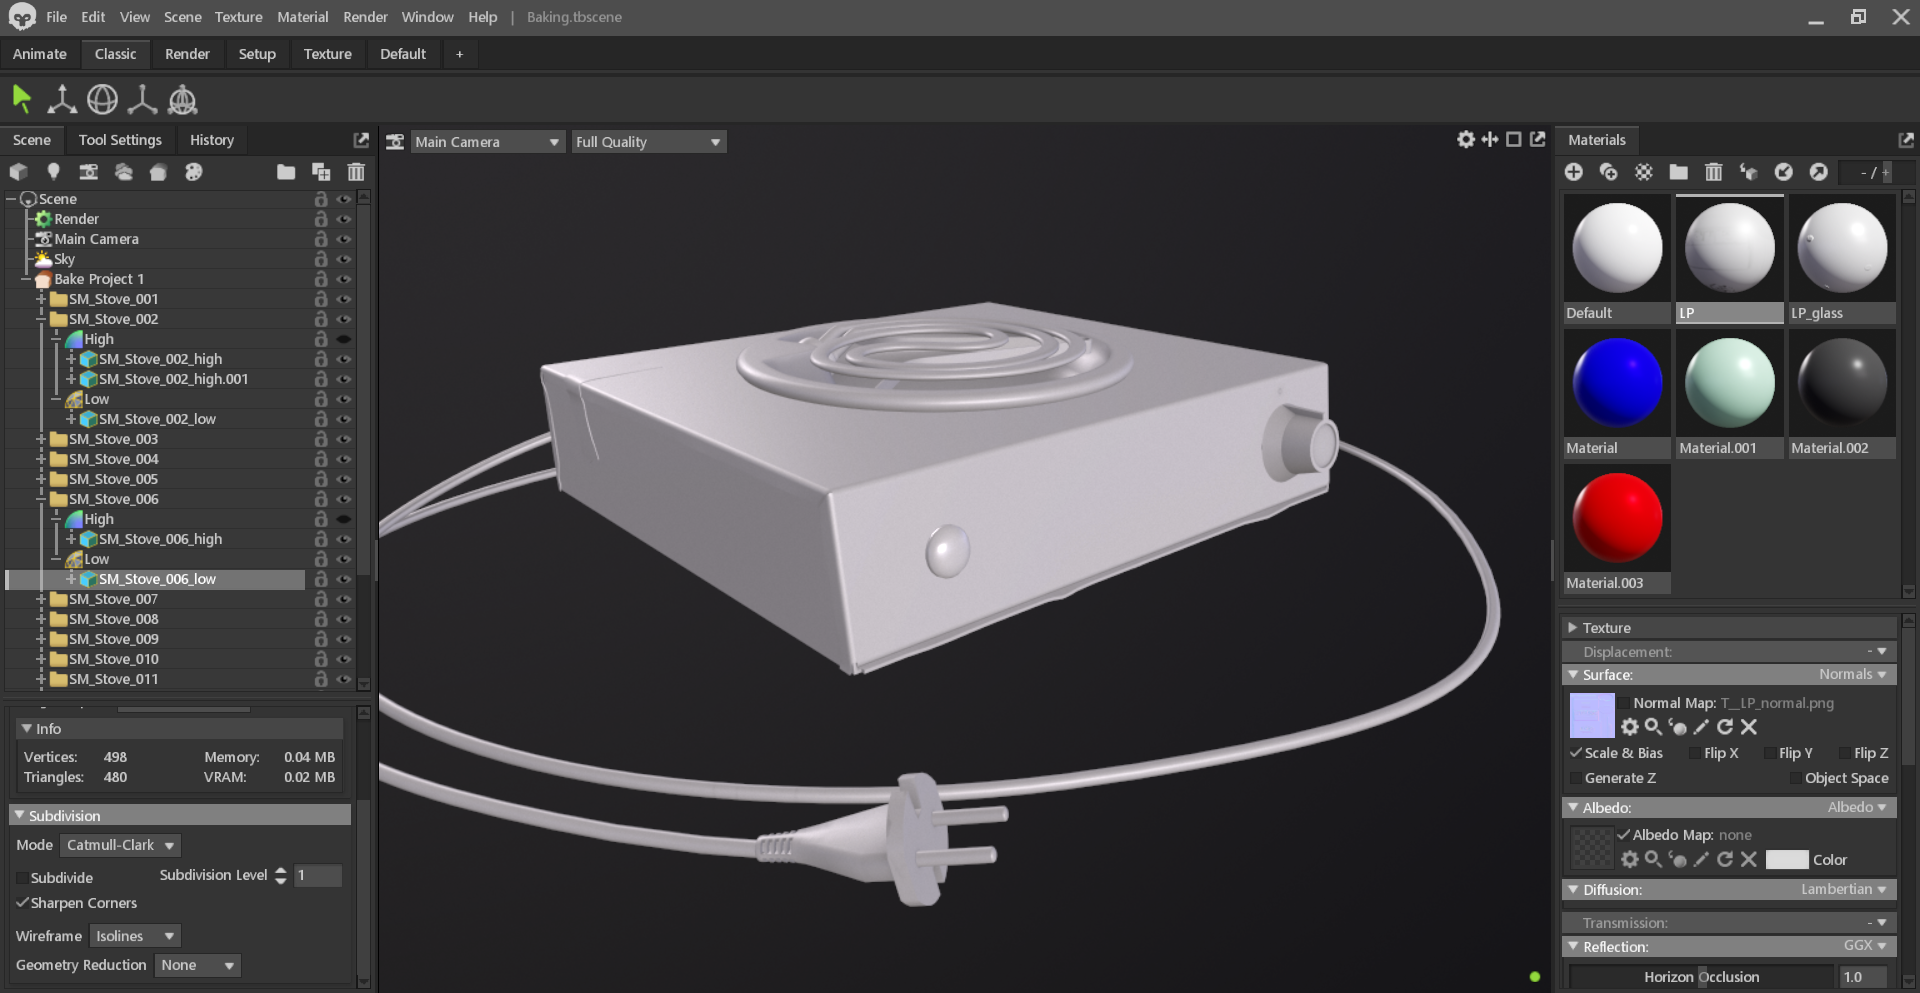
Task: Enable the Flip X checkbox
Action: tap(1695, 753)
